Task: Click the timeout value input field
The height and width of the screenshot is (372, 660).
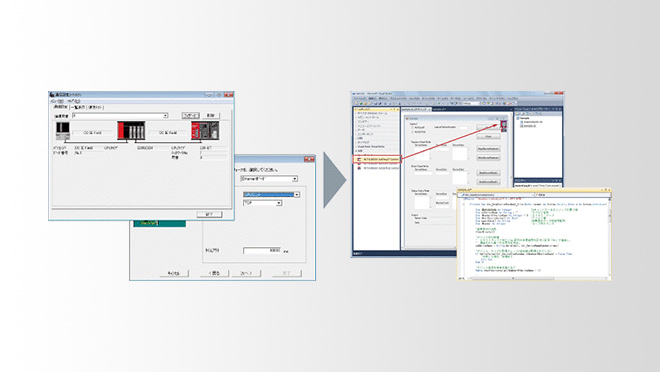Action: pyautogui.click(x=262, y=250)
